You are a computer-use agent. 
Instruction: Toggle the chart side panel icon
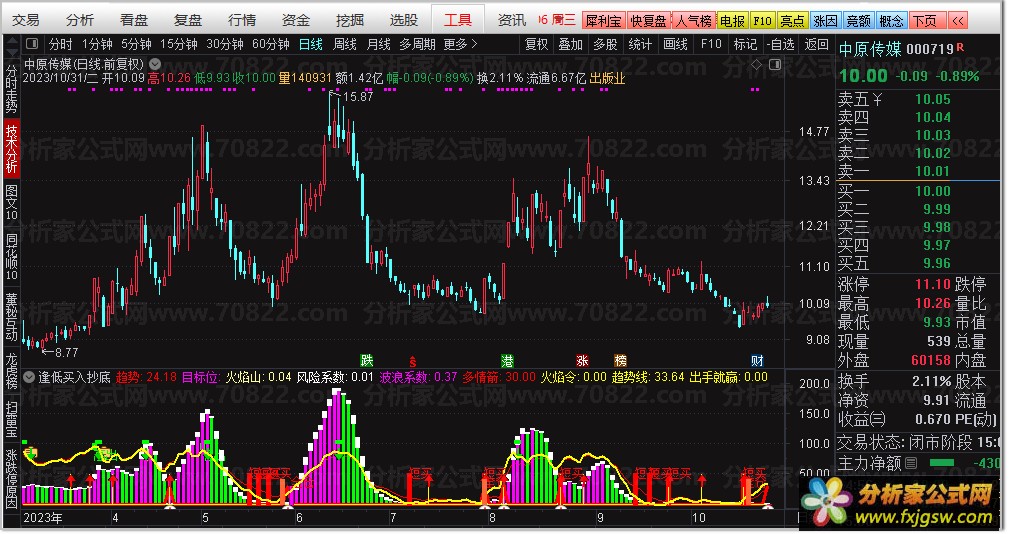(x=775, y=64)
